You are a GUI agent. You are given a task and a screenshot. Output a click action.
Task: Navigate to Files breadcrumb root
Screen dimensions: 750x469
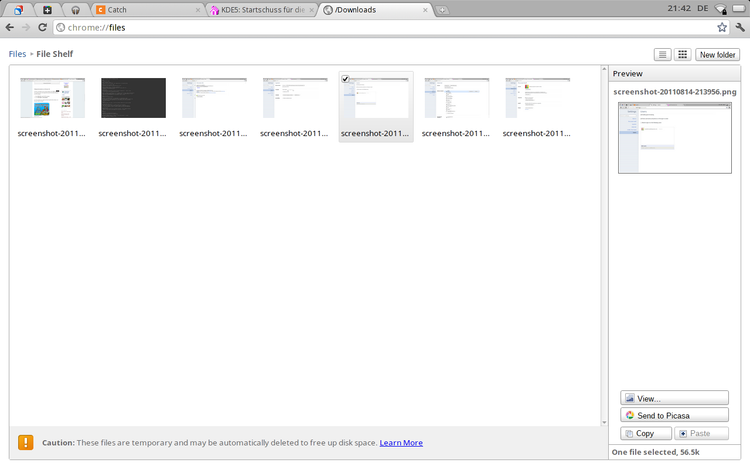17,54
